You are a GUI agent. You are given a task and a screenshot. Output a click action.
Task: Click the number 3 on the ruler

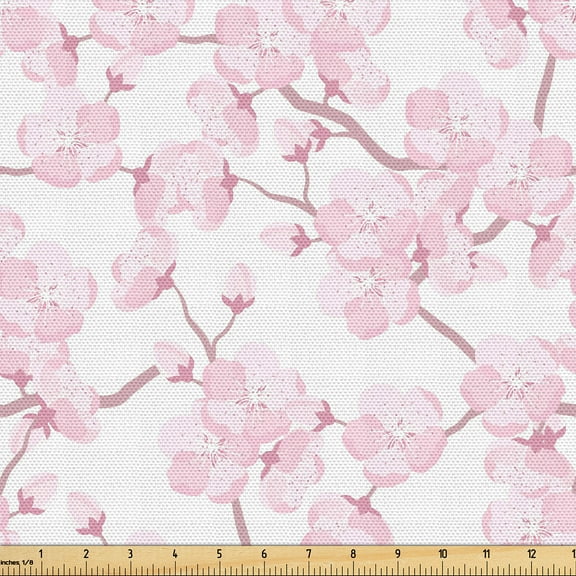(130, 554)
